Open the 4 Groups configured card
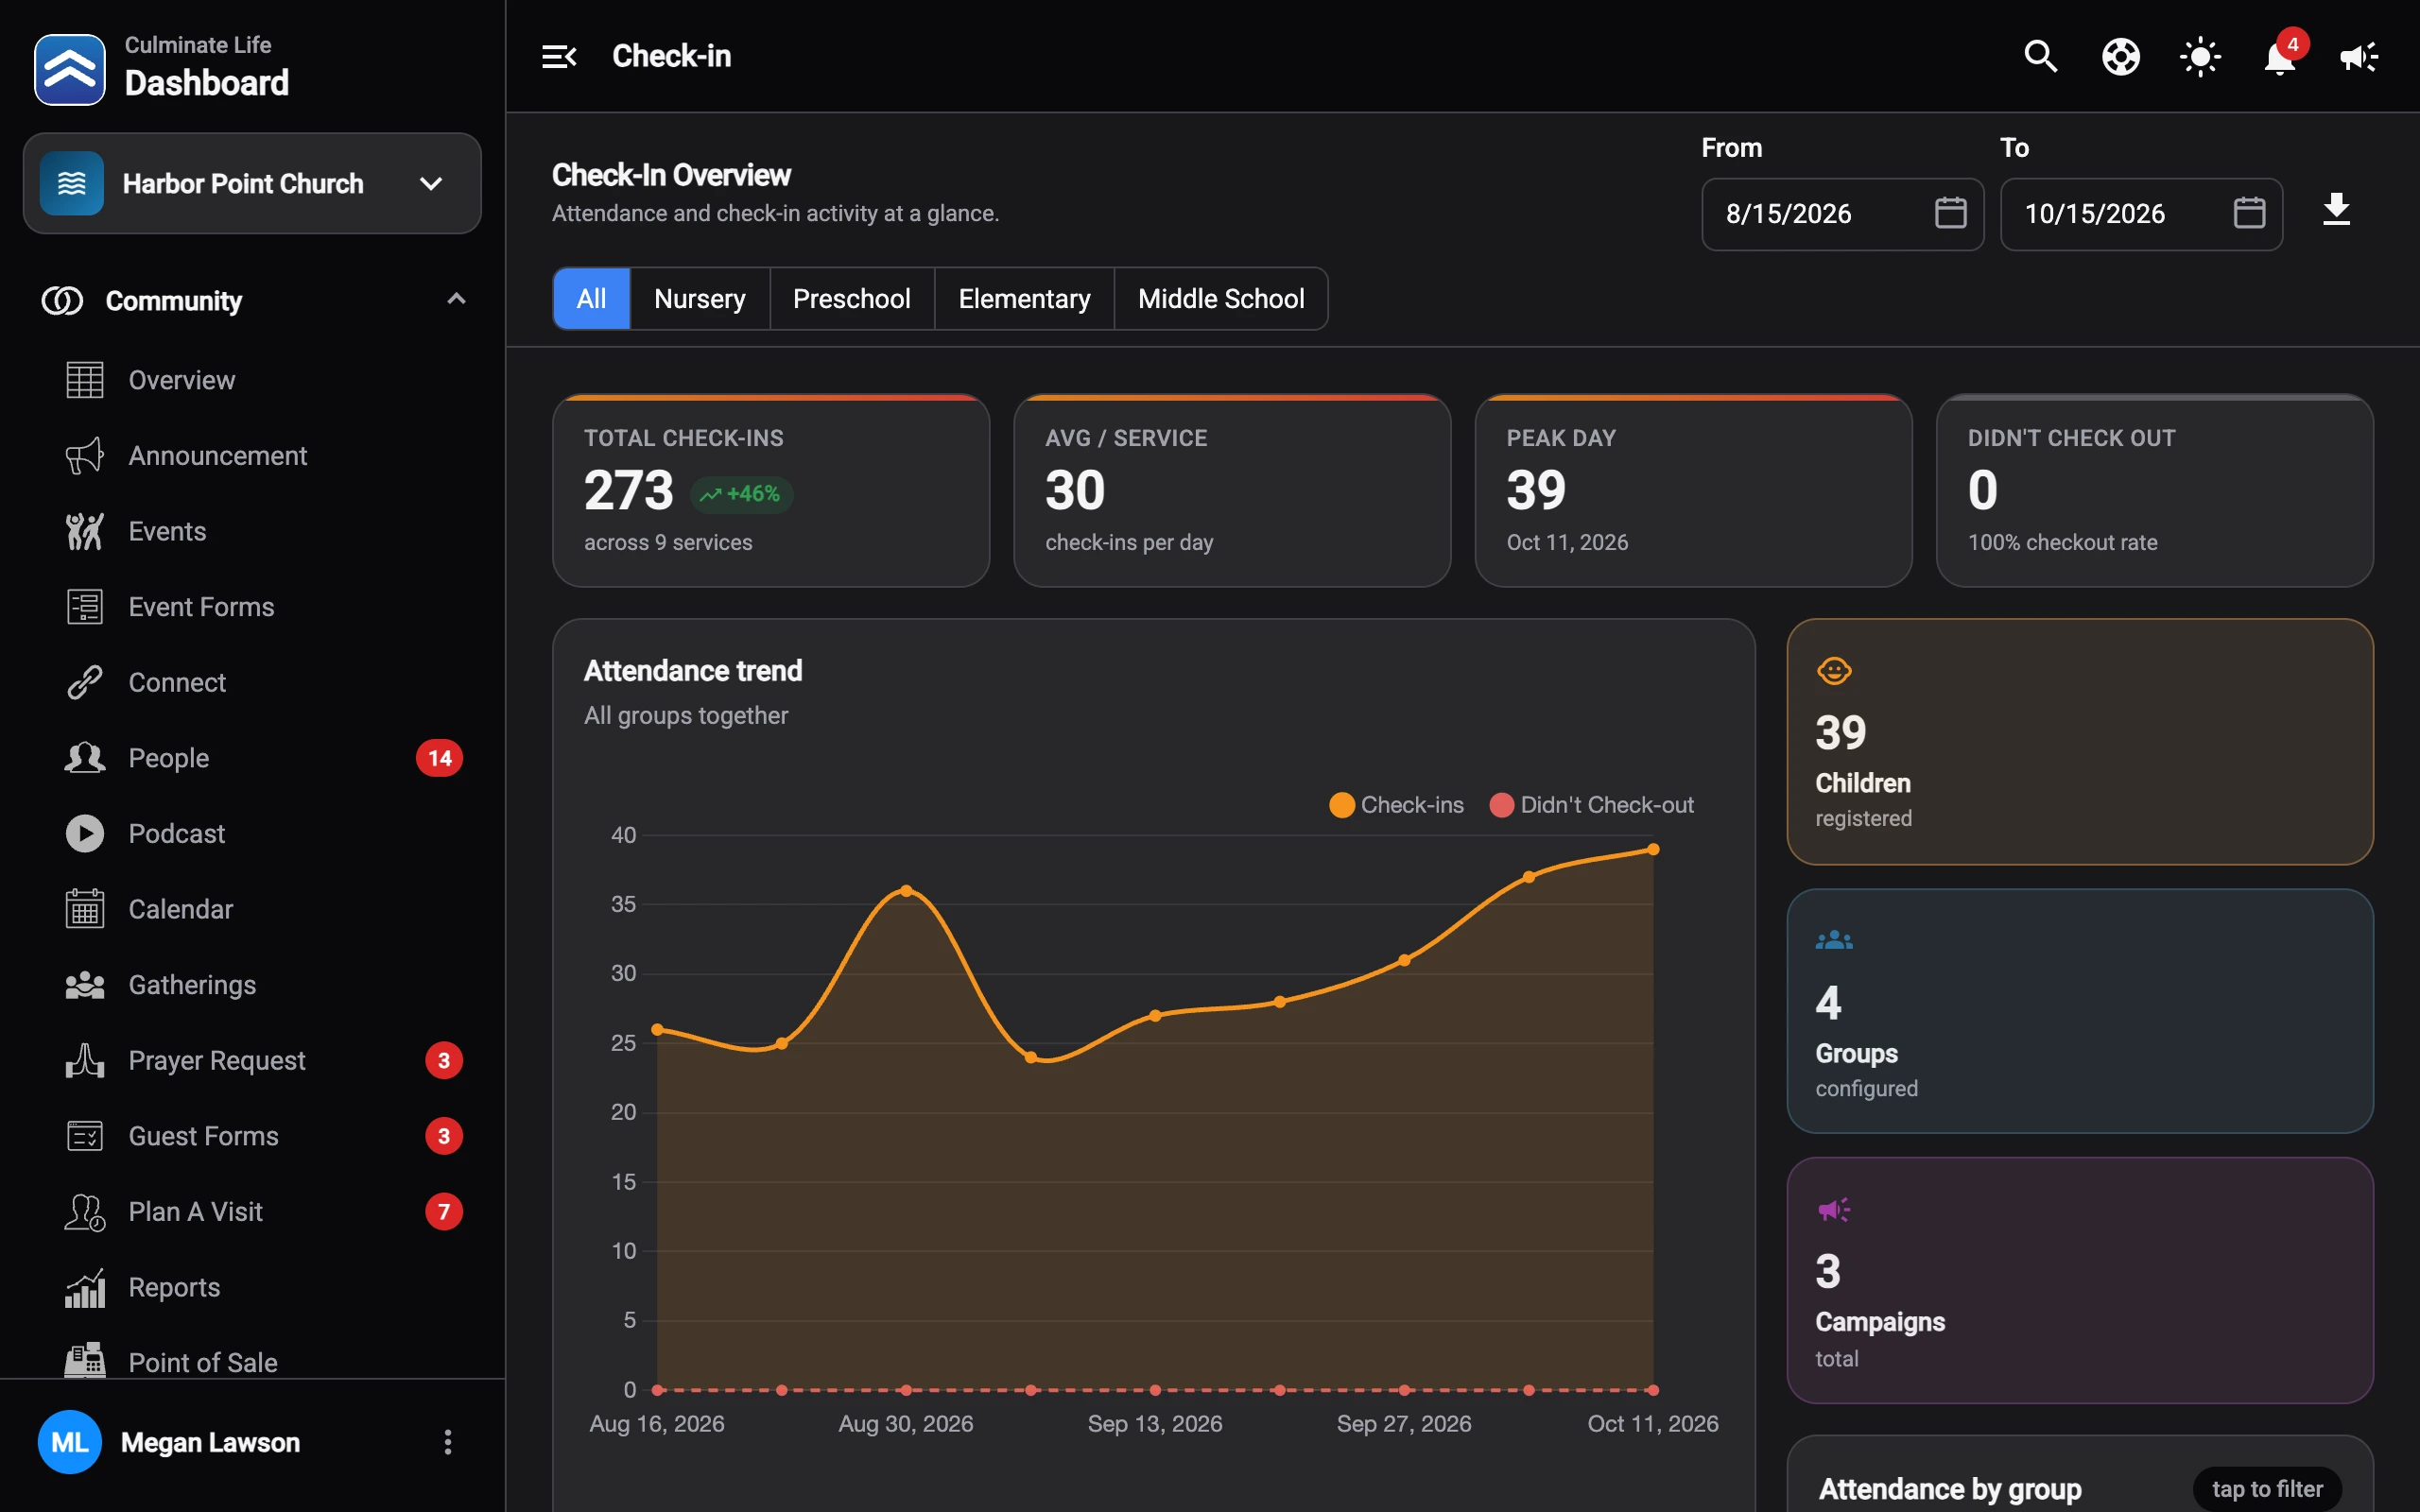The image size is (2420, 1512). click(x=2080, y=1011)
